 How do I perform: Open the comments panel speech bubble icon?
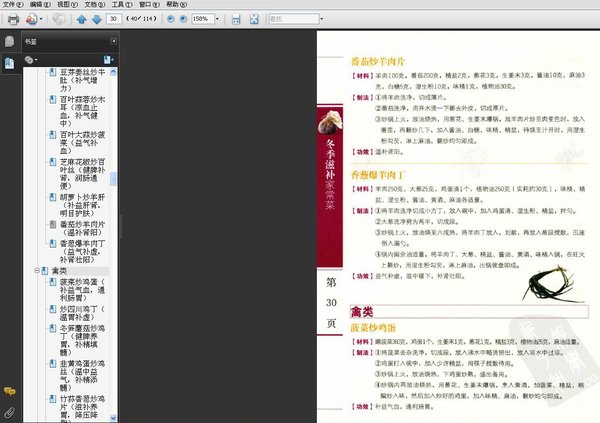[x=10, y=391]
